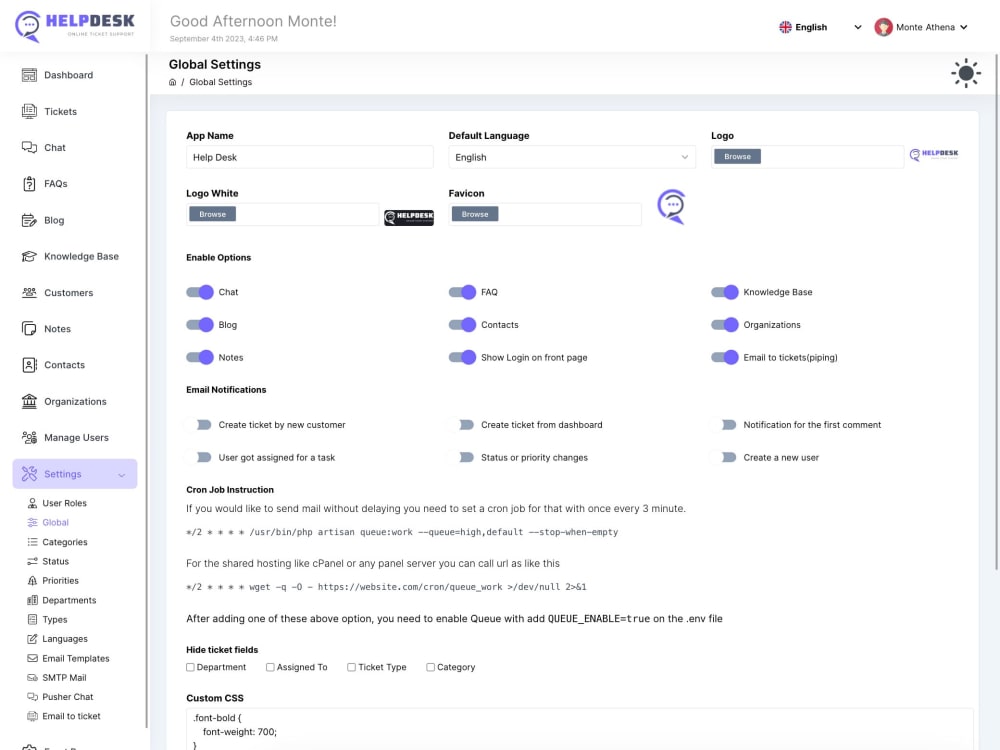Click the User Roles submenu icon
The width and height of the screenshot is (1000, 750).
[x=33, y=503]
